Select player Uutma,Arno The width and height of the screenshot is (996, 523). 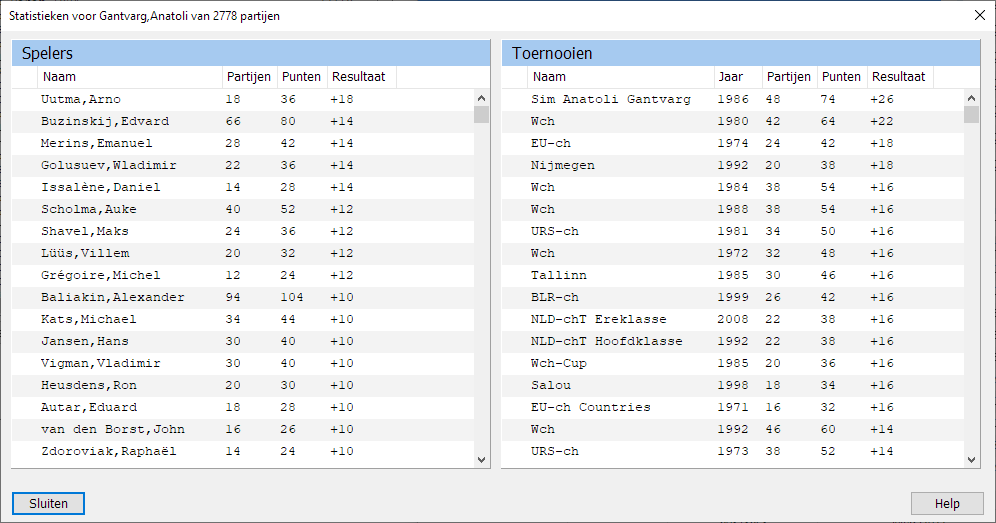coord(243,99)
